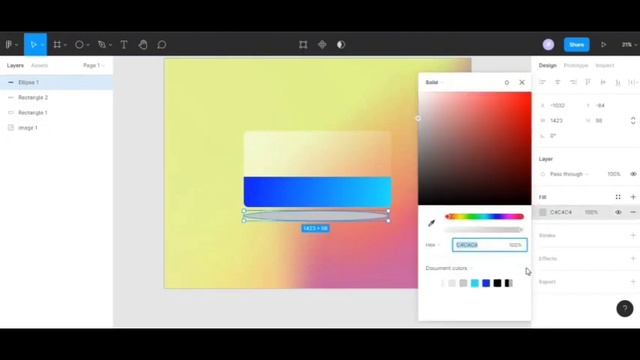Click the Align vertical centers icon
This screenshot has width=640, height=360.
(x=603, y=82)
